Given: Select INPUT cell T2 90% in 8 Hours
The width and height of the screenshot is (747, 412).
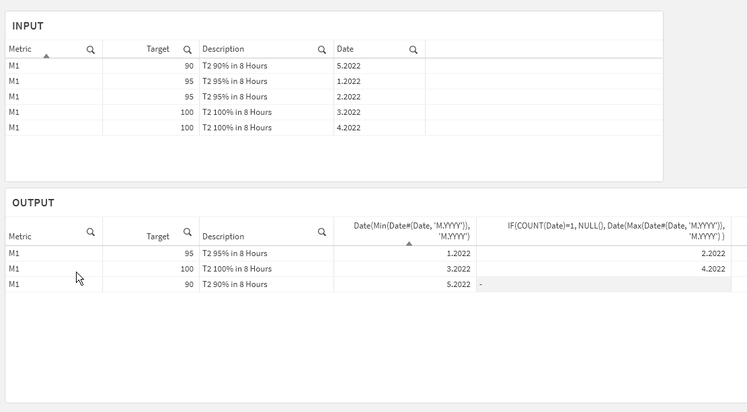Looking at the screenshot, I should pos(235,66).
